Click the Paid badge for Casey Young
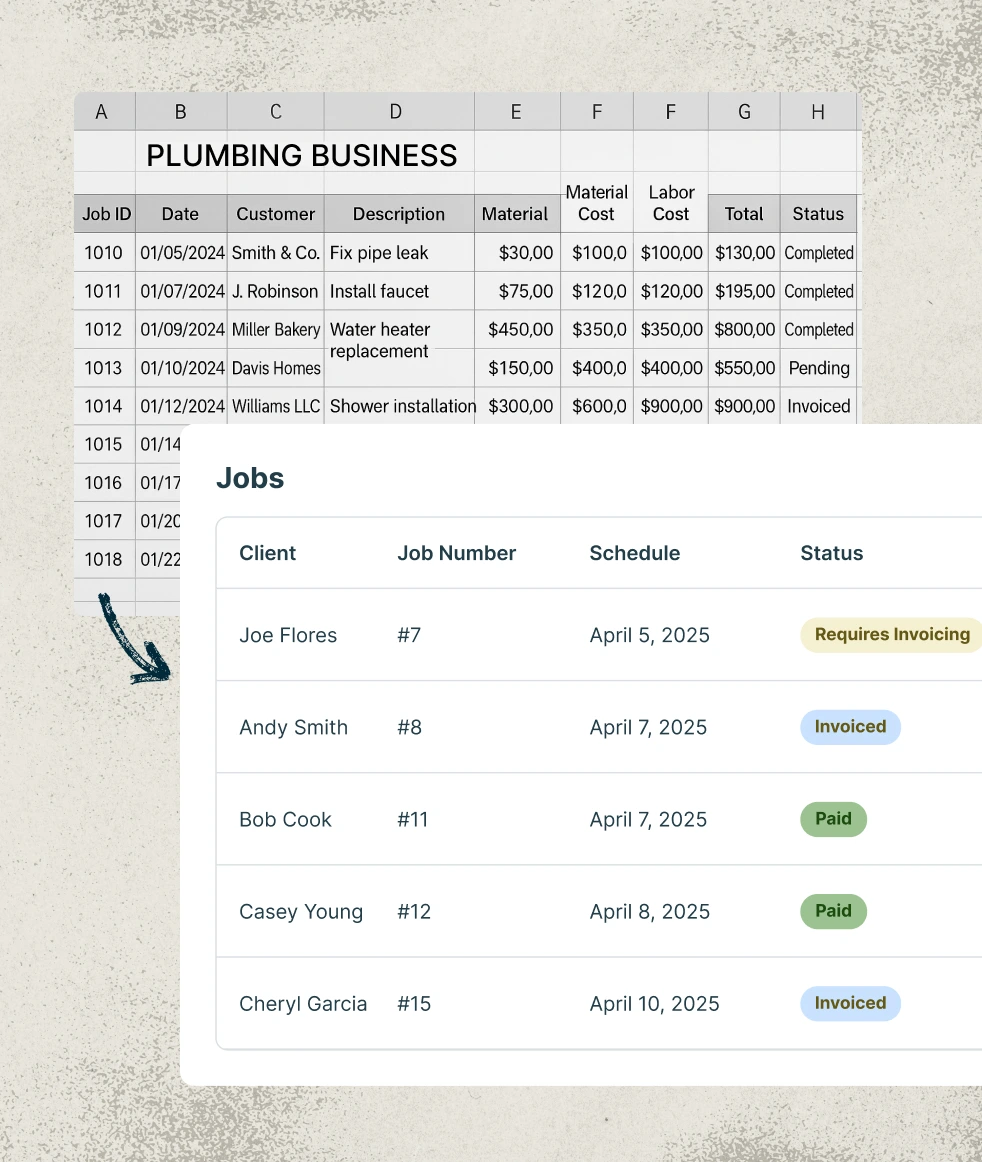The width and height of the screenshot is (982, 1162). point(833,911)
